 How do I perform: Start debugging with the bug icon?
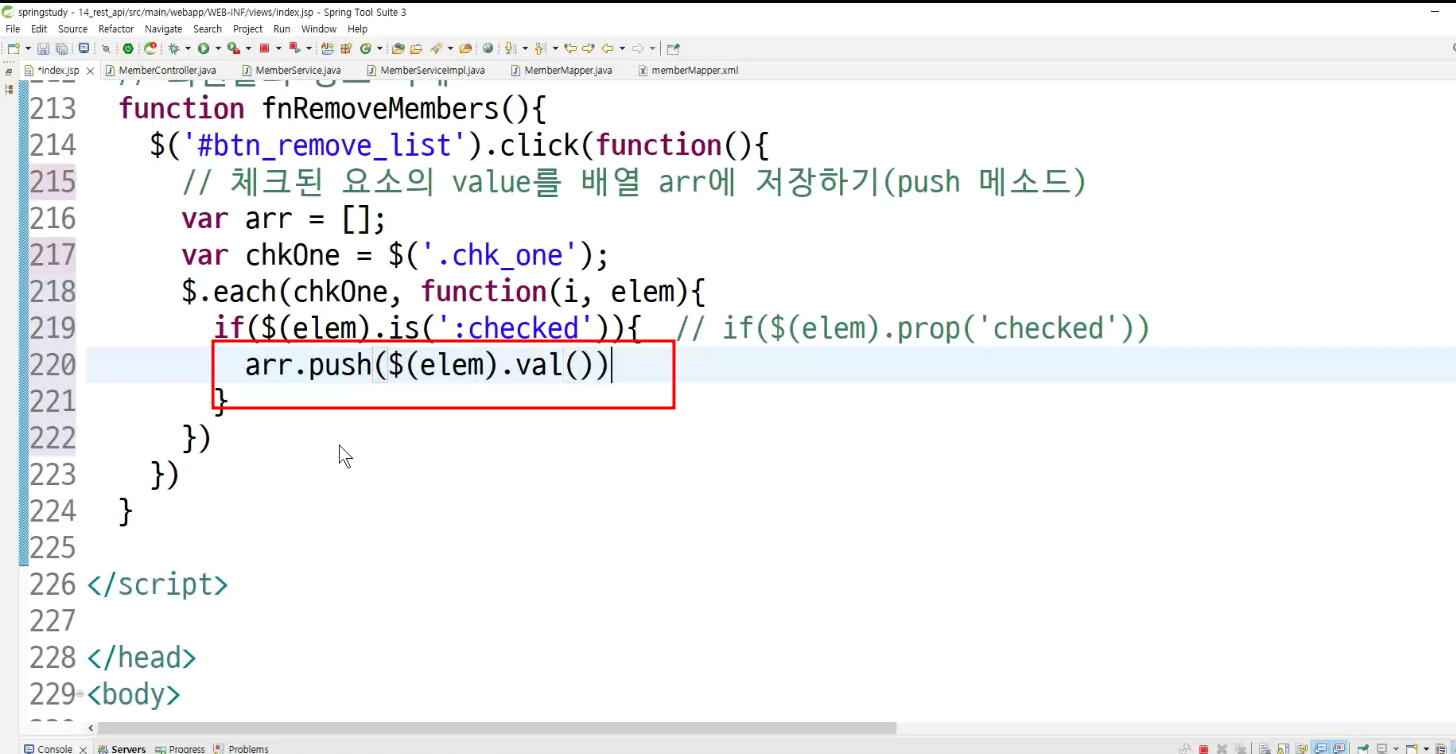click(x=174, y=48)
